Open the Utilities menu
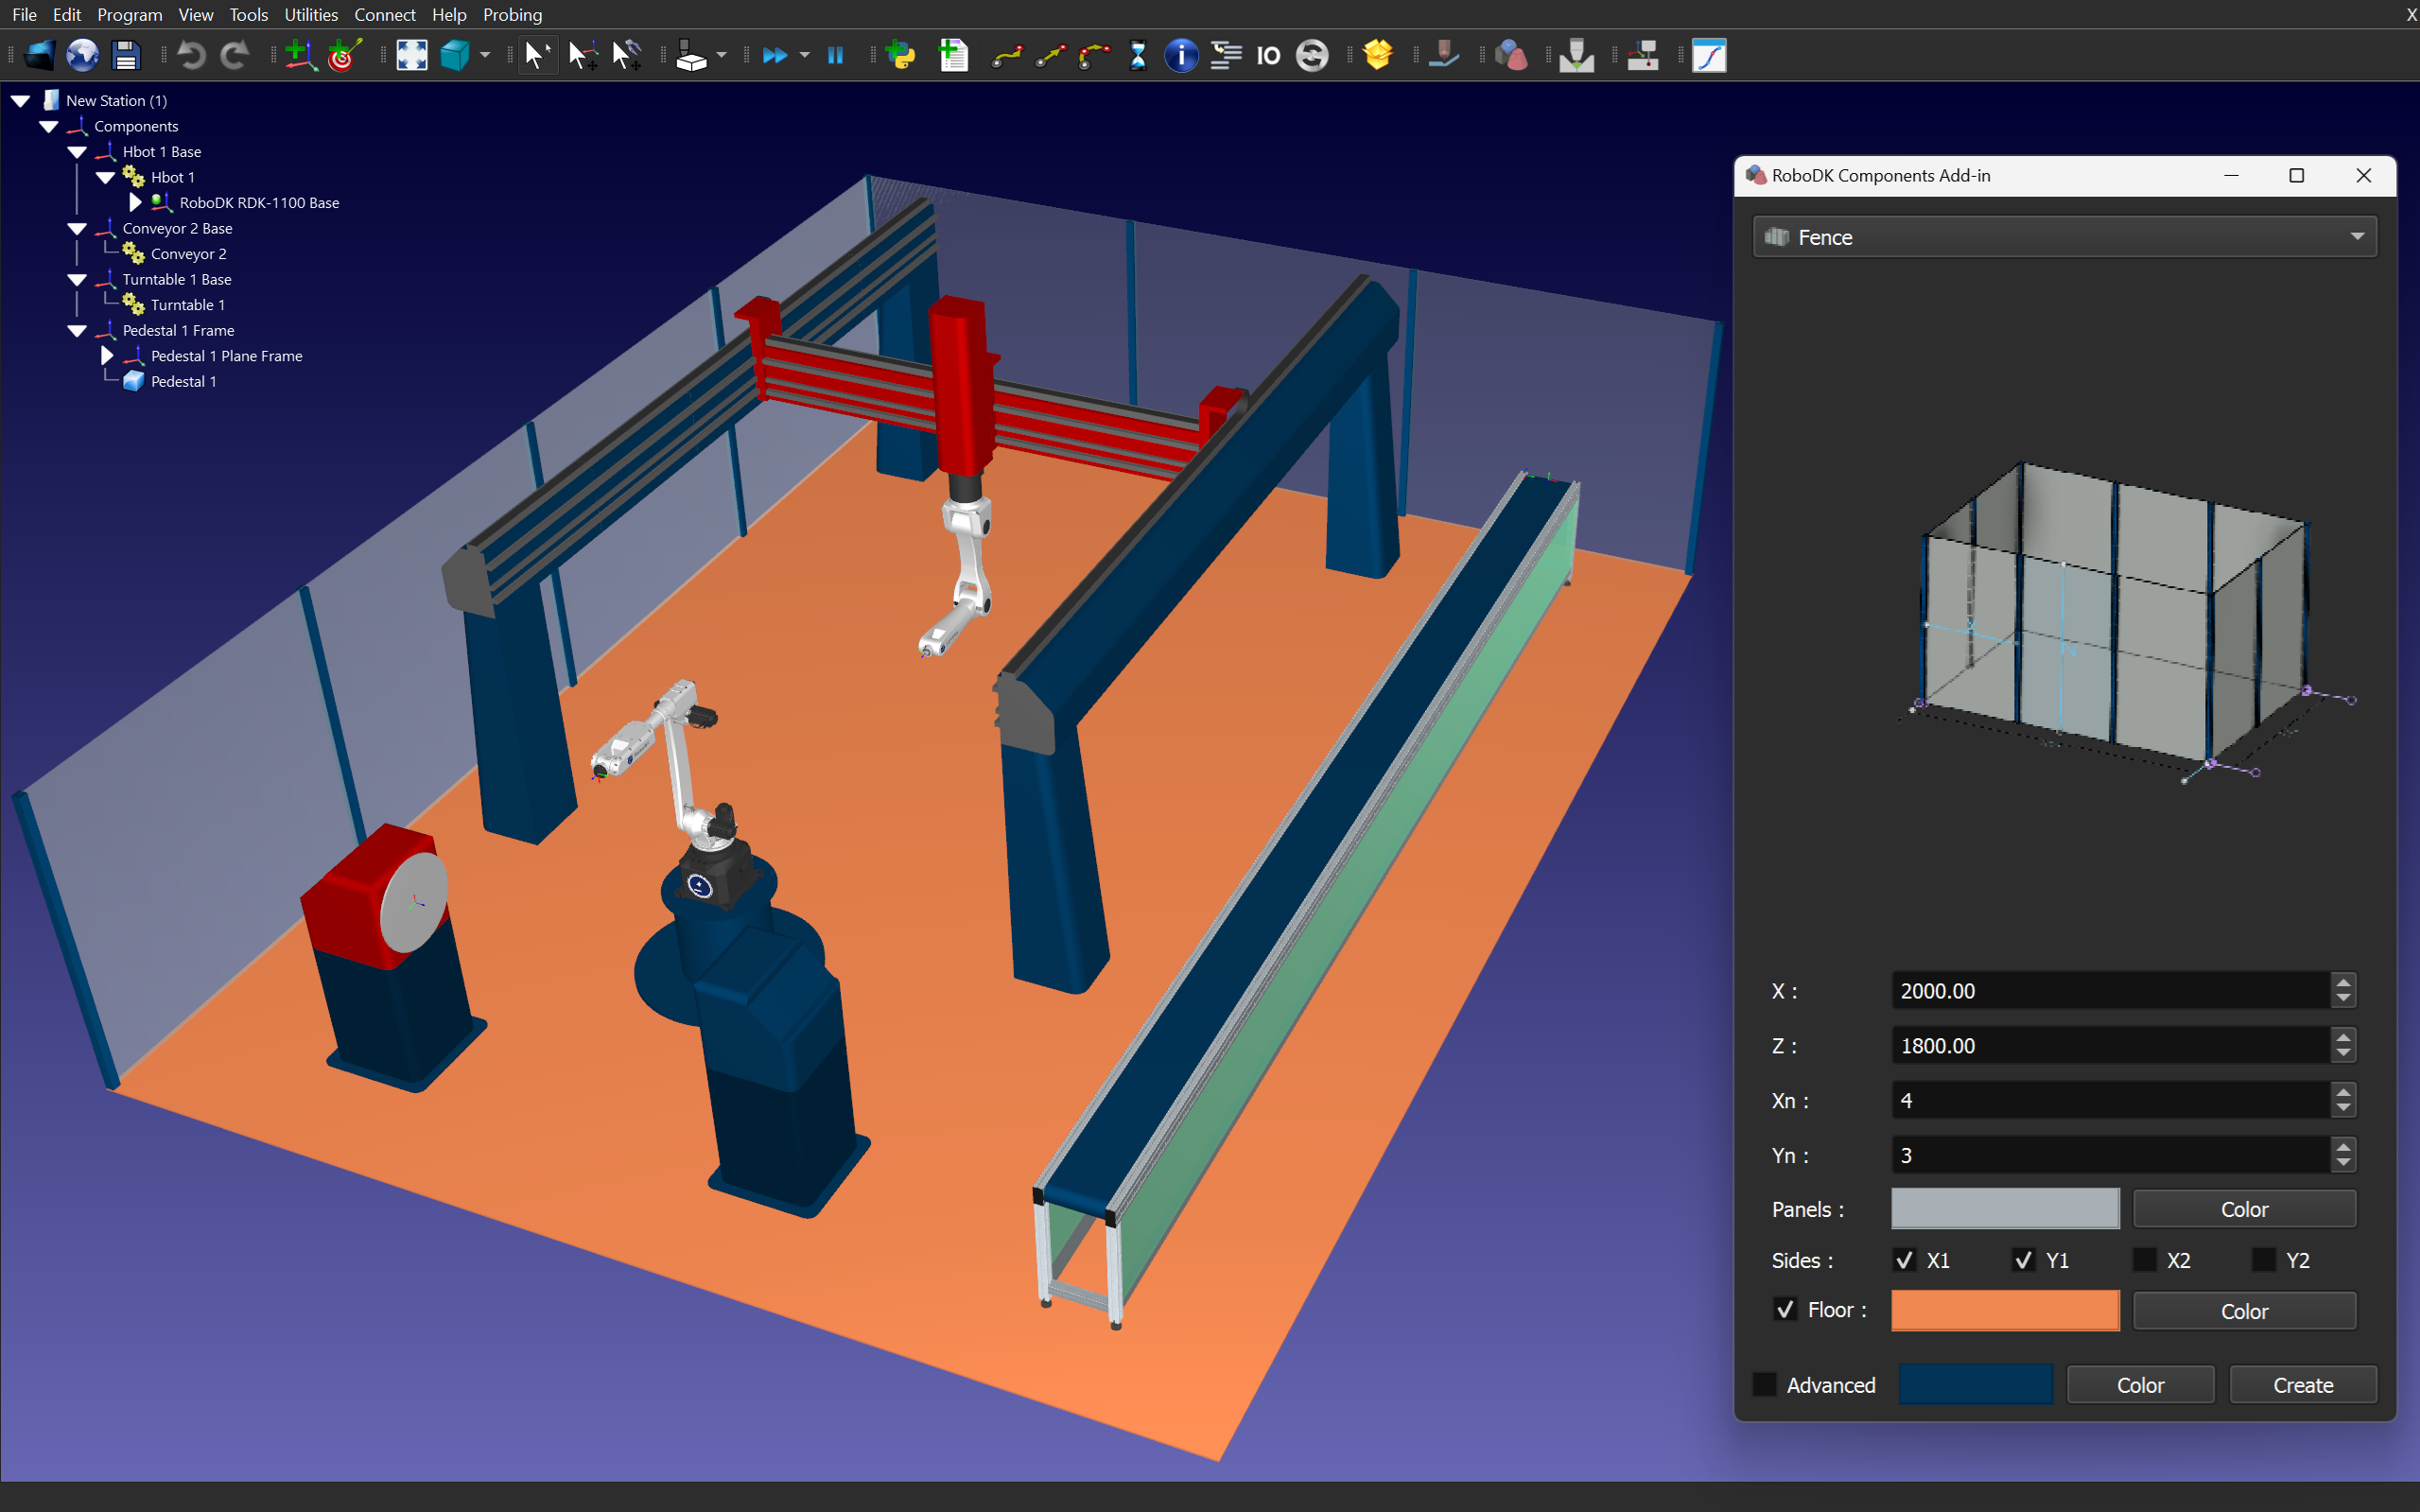This screenshot has height=1512, width=2420. pos(311,14)
